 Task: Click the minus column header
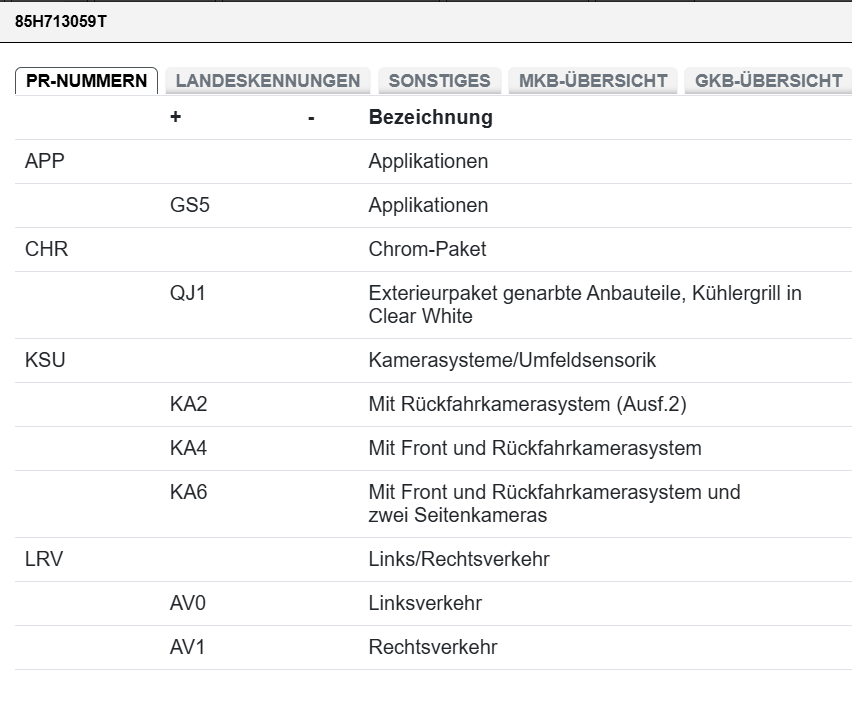tap(311, 118)
